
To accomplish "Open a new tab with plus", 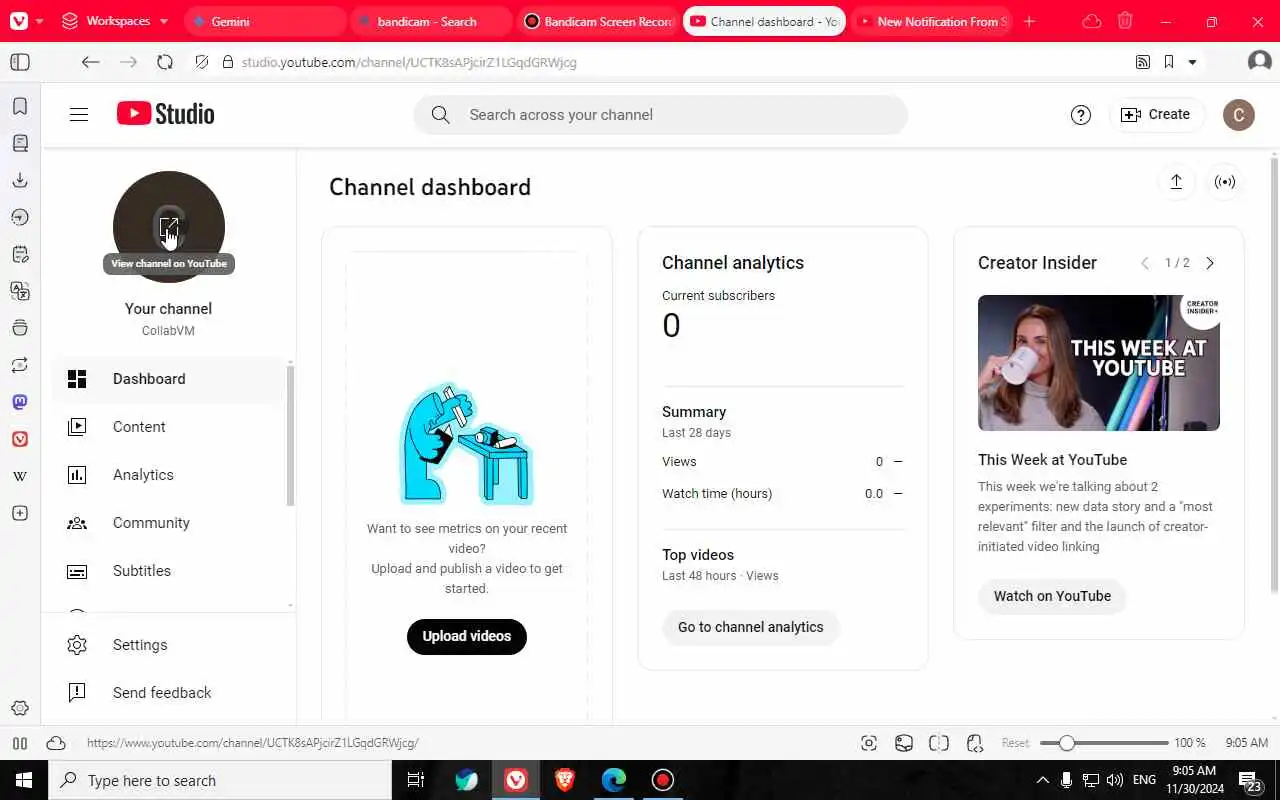I will coord(1030,21).
